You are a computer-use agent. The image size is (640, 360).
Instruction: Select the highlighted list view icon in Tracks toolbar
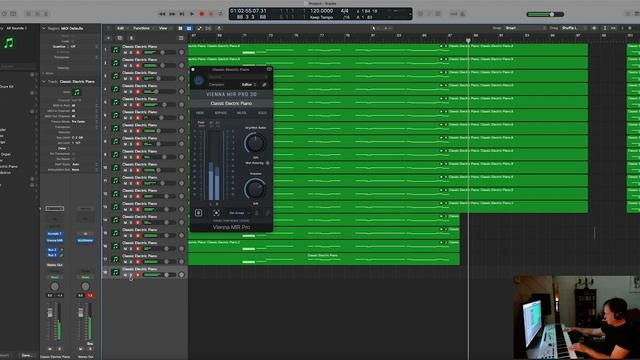tap(189, 28)
